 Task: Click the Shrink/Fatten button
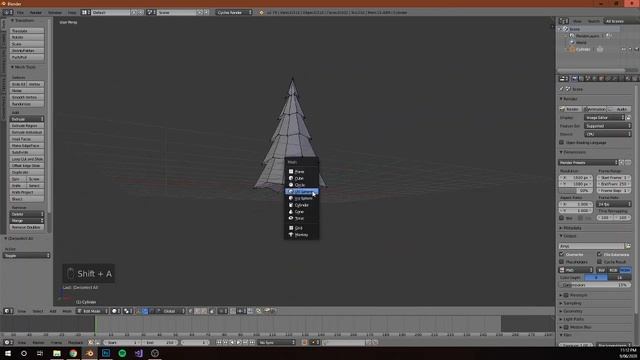click(27, 51)
